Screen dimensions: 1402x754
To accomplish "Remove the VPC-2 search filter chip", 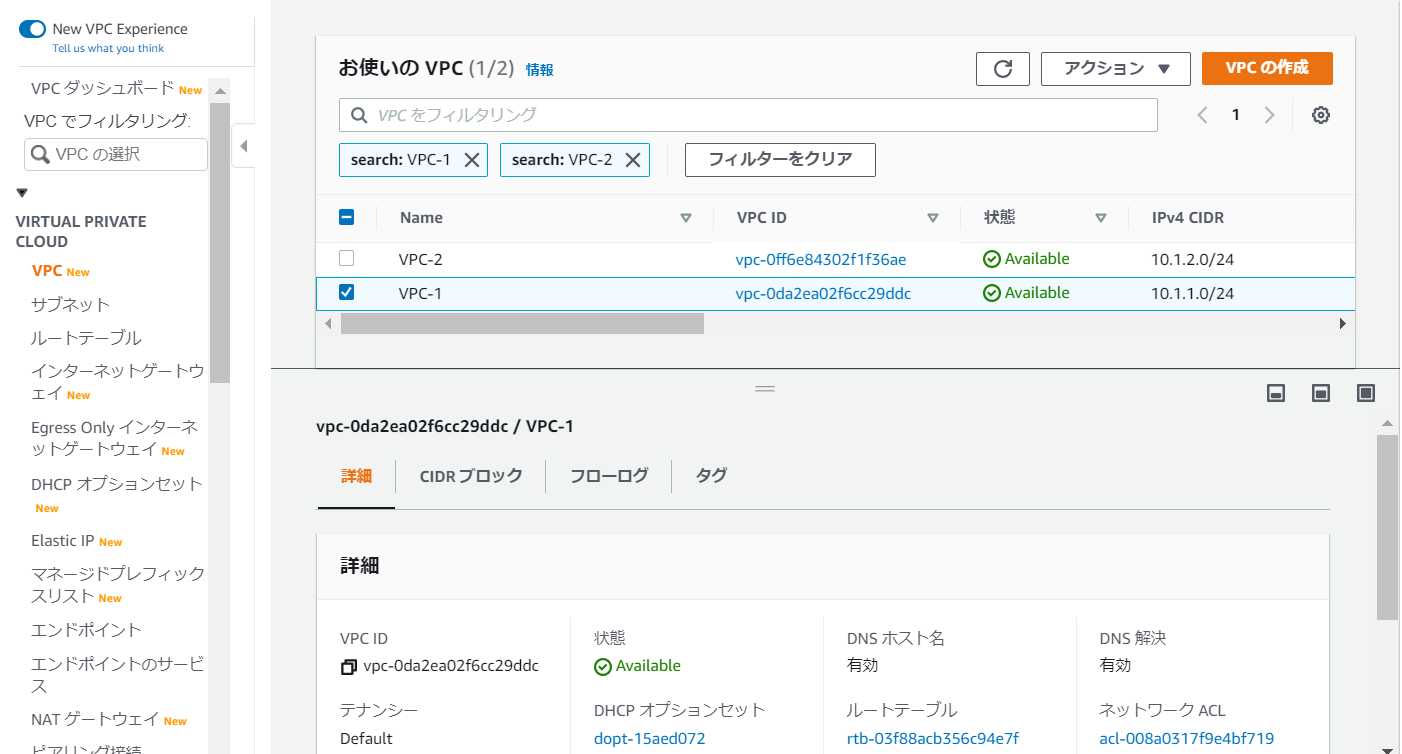I will point(633,160).
